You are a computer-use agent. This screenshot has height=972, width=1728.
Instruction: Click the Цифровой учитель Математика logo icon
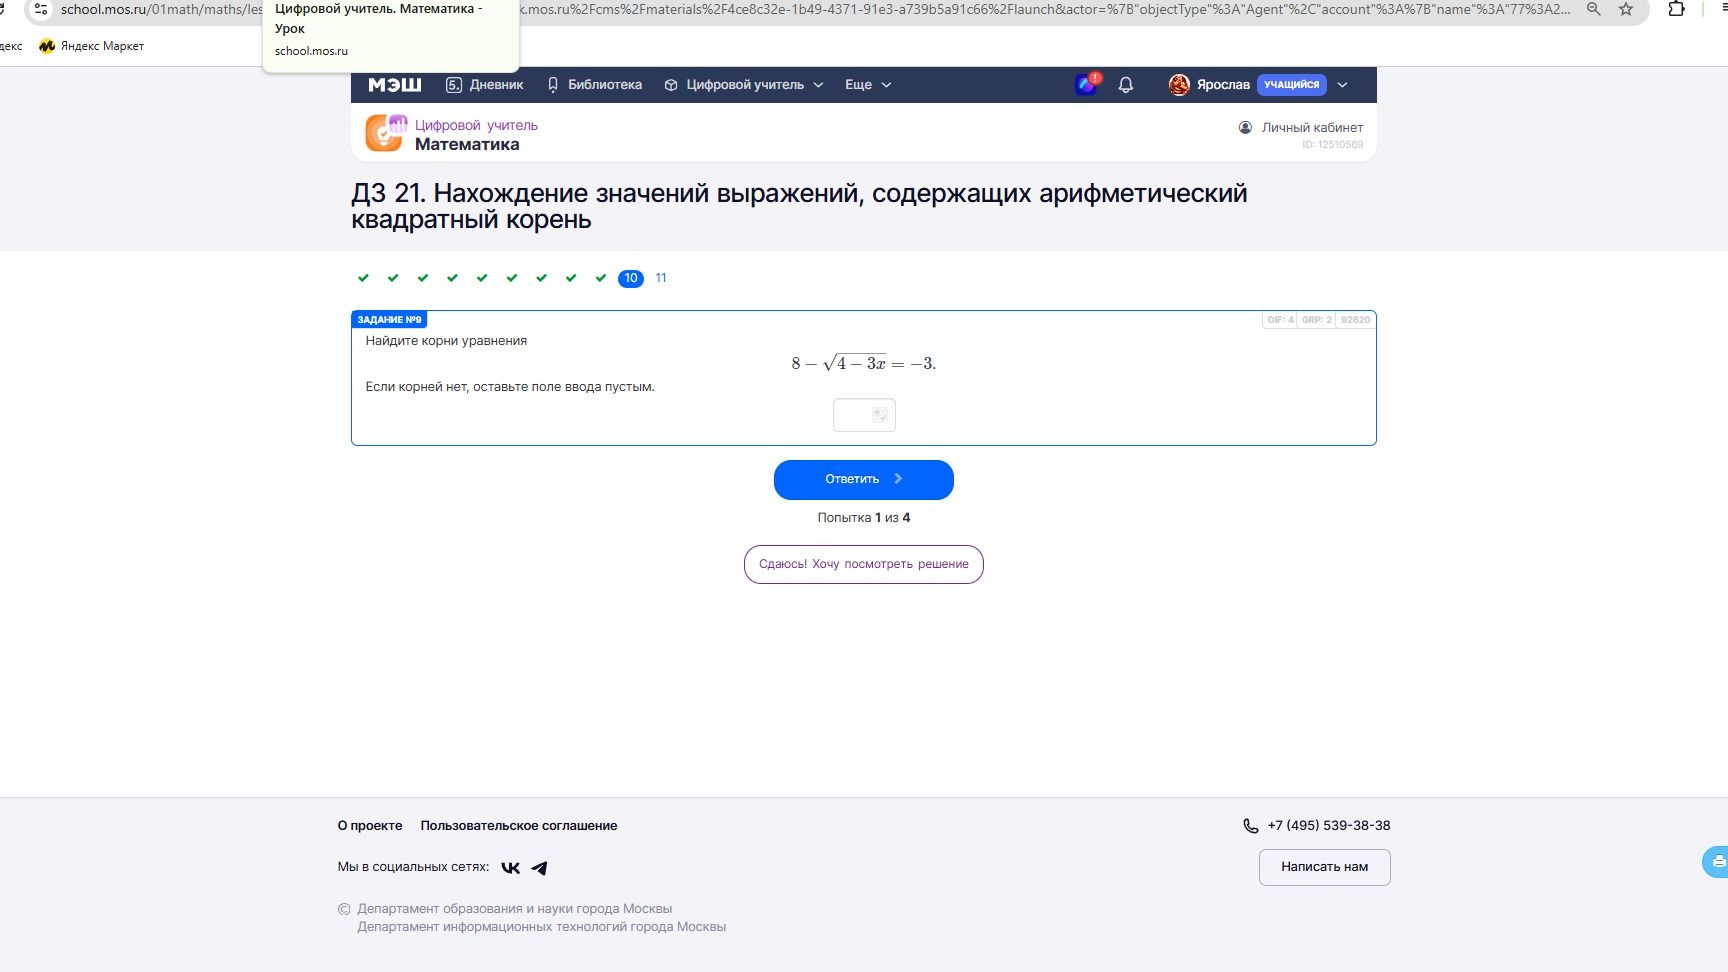(x=386, y=132)
